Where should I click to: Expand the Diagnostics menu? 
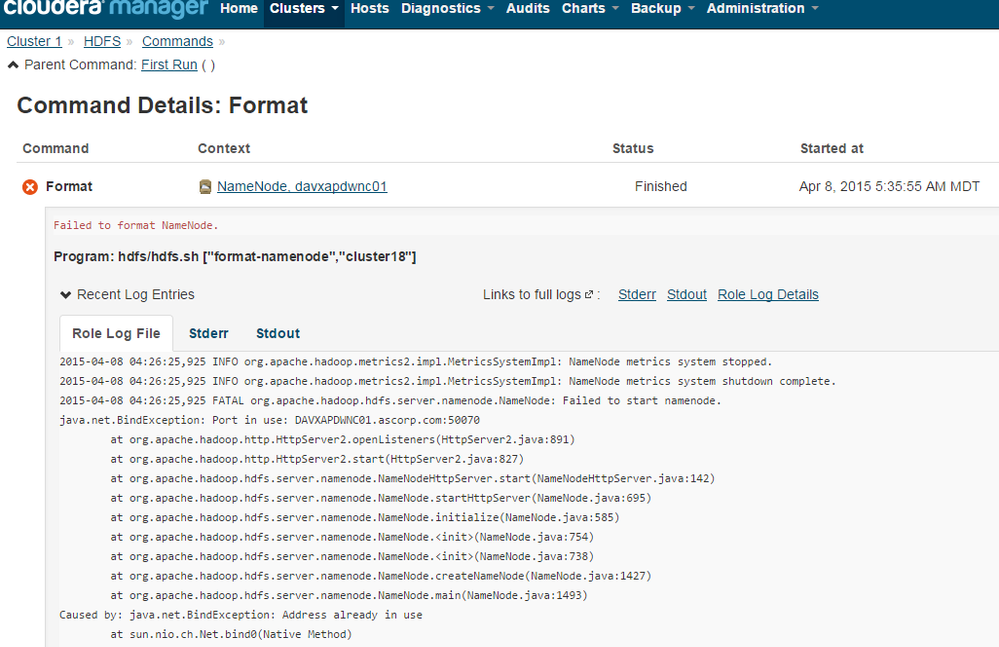point(447,9)
